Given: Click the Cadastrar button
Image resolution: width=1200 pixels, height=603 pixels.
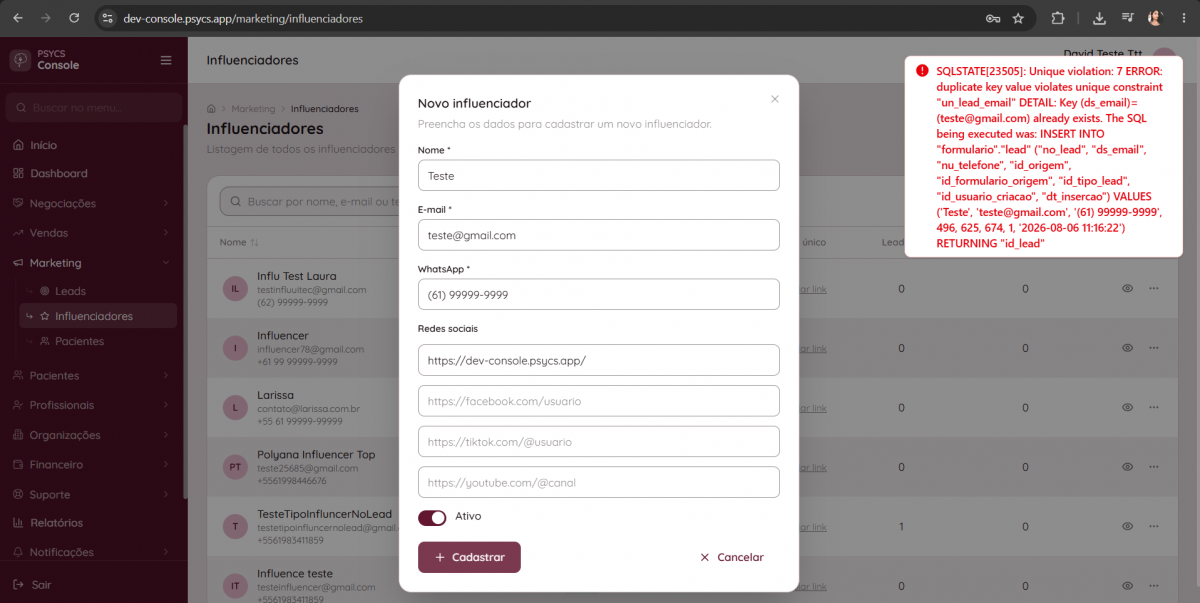Looking at the screenshot, I should (469, 557).
